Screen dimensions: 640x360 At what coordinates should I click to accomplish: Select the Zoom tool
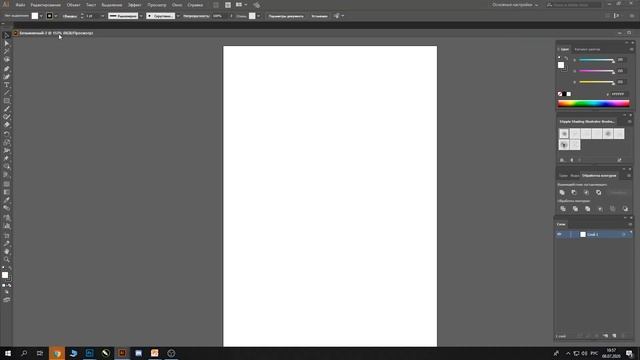tap(7, 260)
